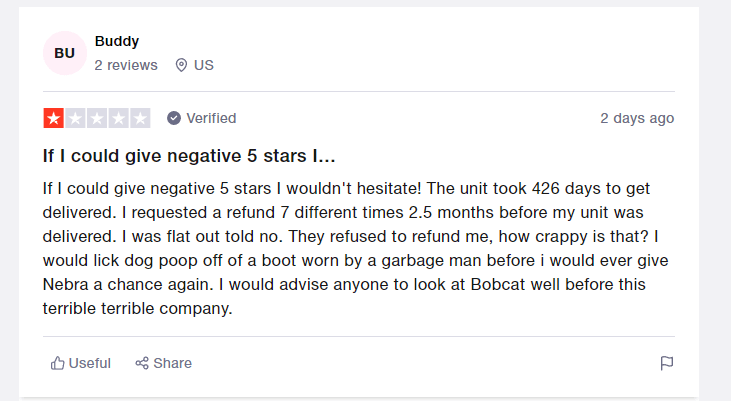Click the thumbs-up Useful icon
Viewport: 731px width, 401px height.
click(x=58, y=363)
